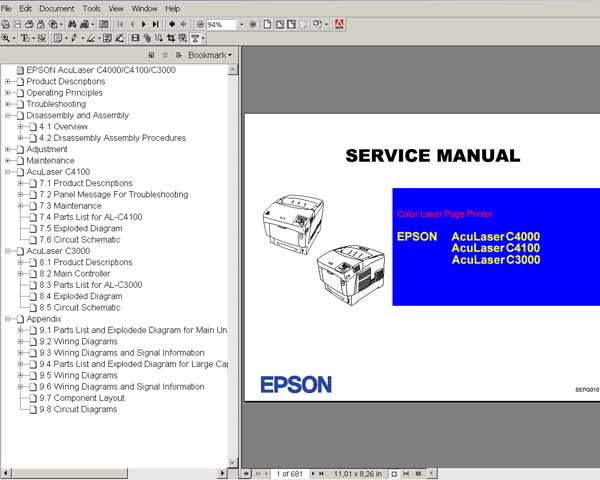Viewport: 600px width, 480px height.
Task: Click the '1 of 681' page field
Action: (290, 474)
